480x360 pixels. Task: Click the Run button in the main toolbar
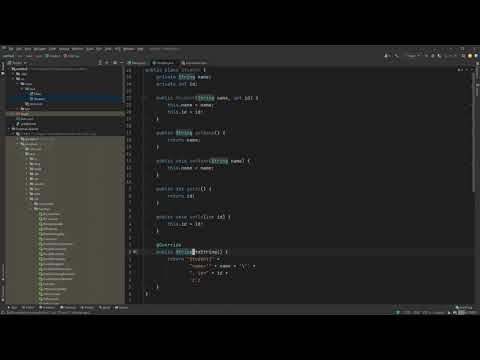pos(427,56)
